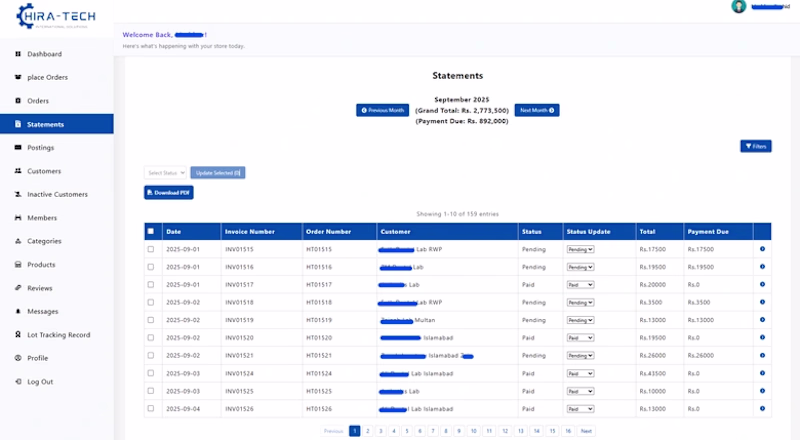This screenshot has height=440, width=800.
Task: Toggle the select-all checkbox in table header
Action: (151, 231)
